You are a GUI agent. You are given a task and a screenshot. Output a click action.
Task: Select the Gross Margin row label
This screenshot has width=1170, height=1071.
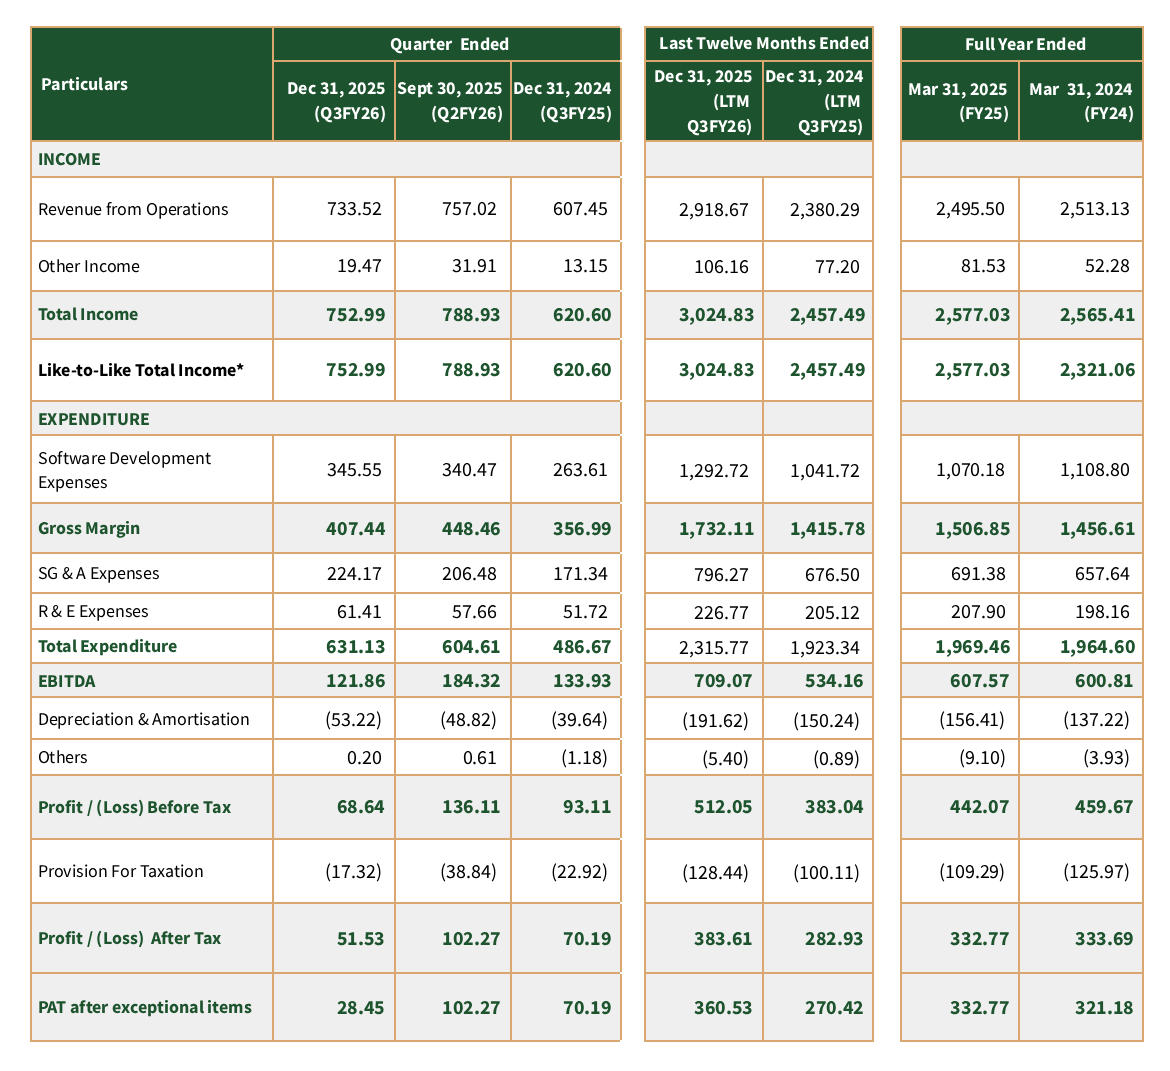coord(89,528)
